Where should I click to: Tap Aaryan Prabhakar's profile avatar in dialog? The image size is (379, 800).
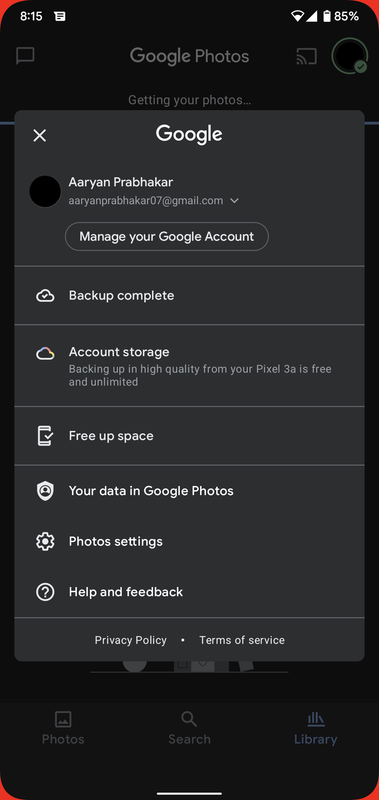tap(45, 191)
